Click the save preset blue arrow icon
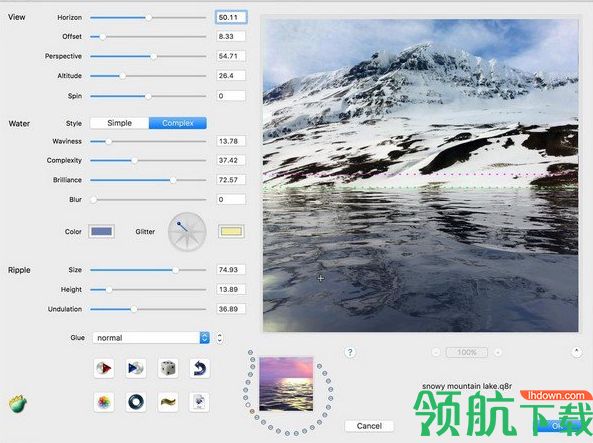Screen dimensions: 593x443 point(135,368)
